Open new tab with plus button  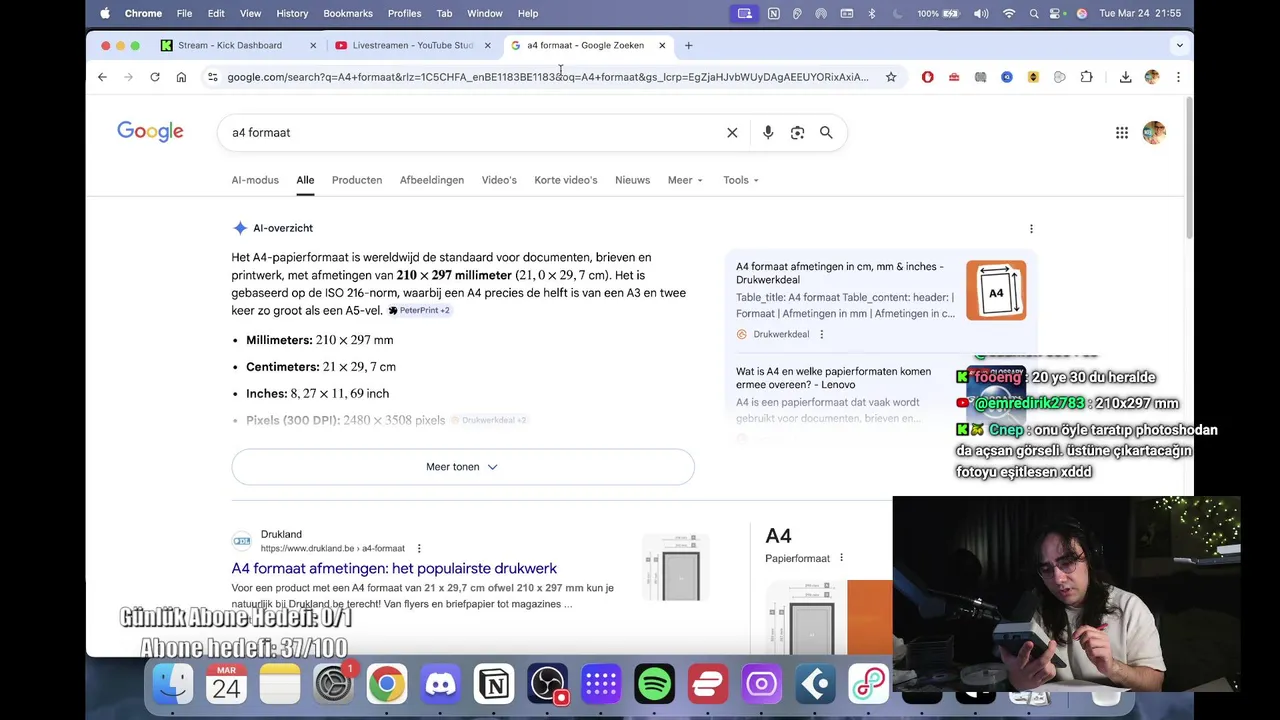[x=688, y=45]
